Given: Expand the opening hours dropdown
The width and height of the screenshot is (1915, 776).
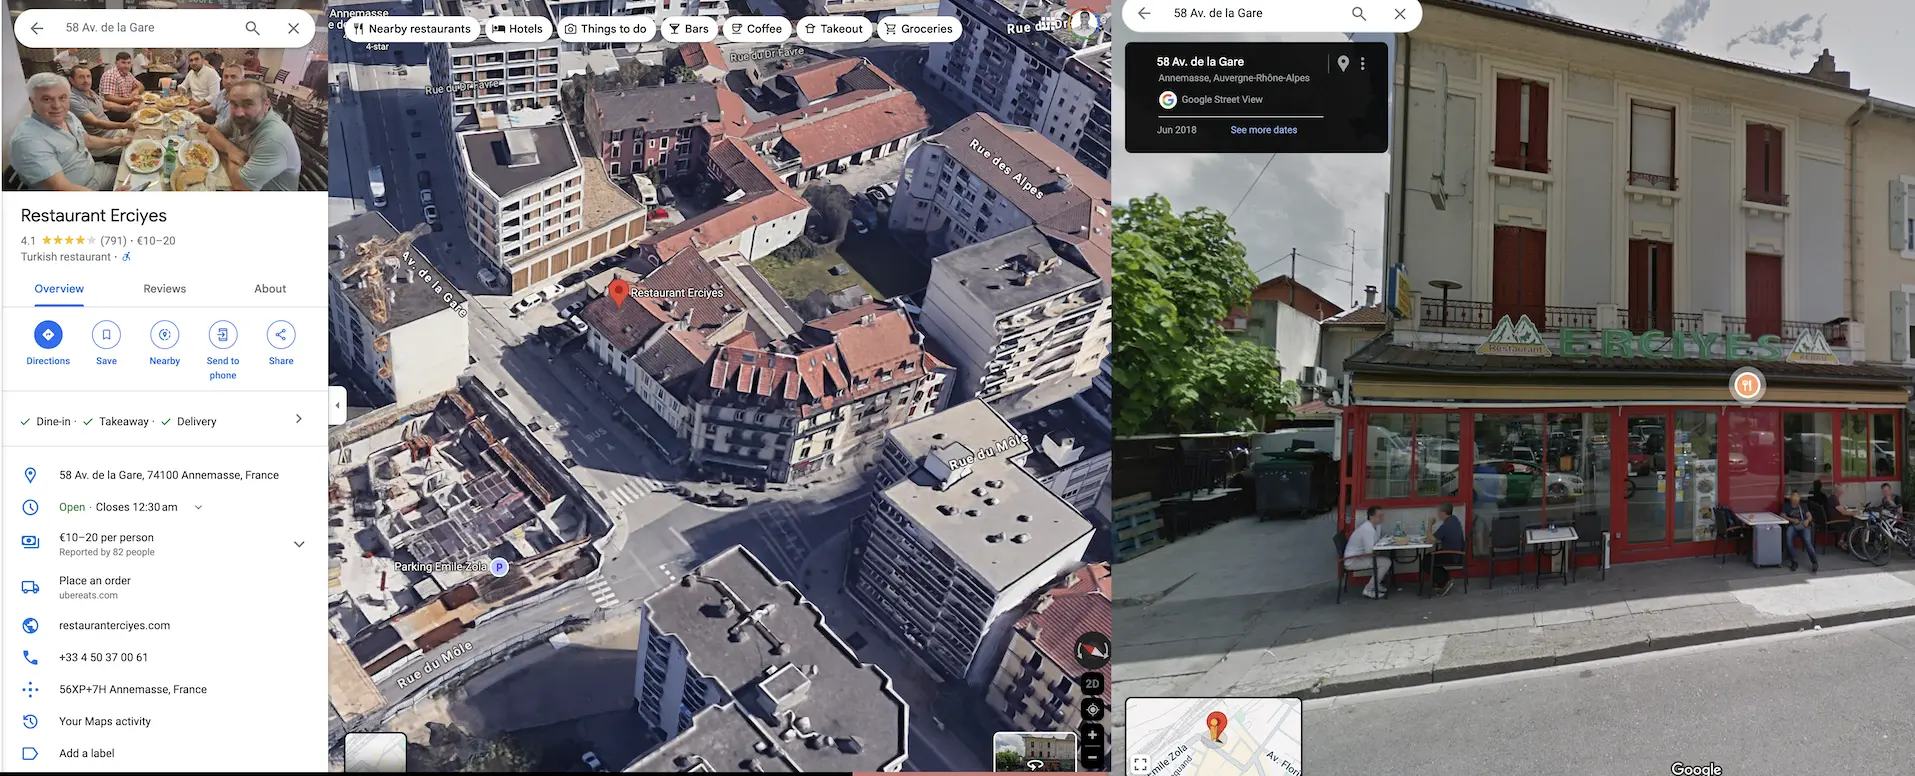Looking at the screenshot, I should 198,507.
